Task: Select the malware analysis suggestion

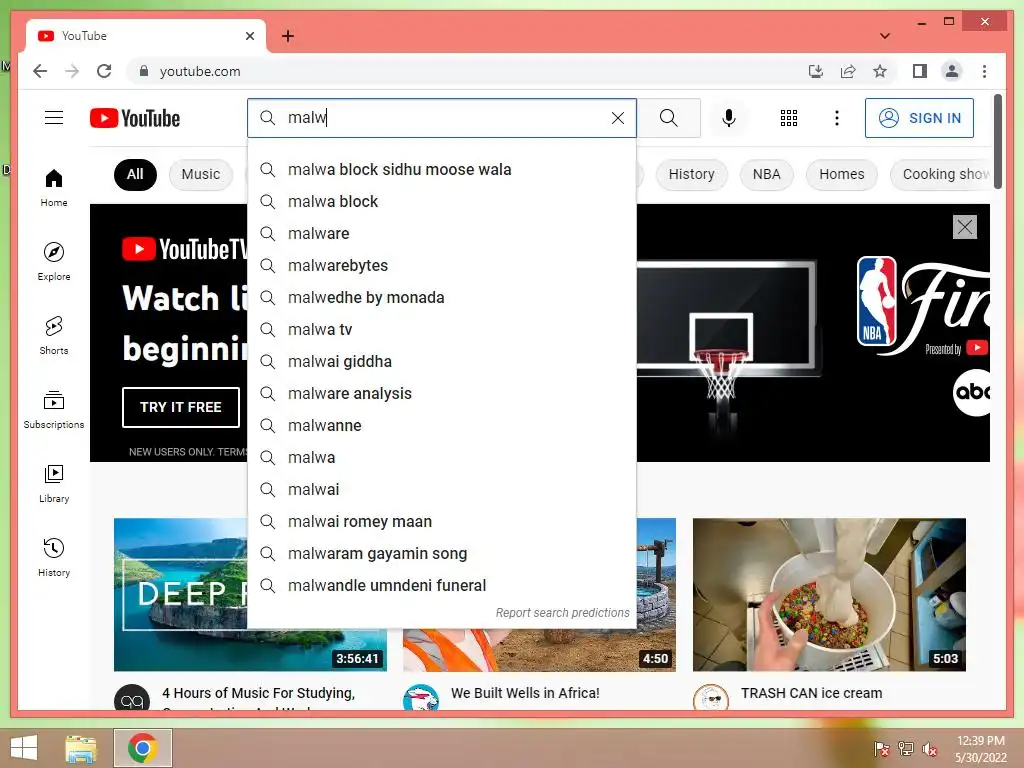Action: pos(442,394)
